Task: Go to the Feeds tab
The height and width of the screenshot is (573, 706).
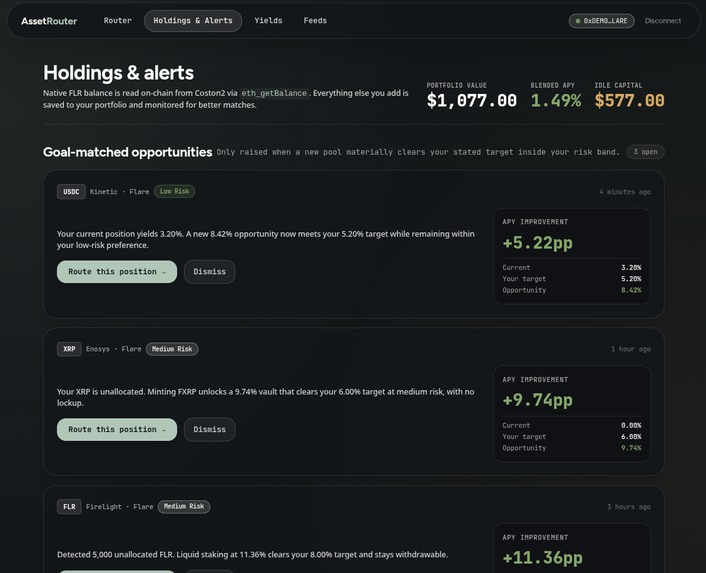Action: [315, 21]
